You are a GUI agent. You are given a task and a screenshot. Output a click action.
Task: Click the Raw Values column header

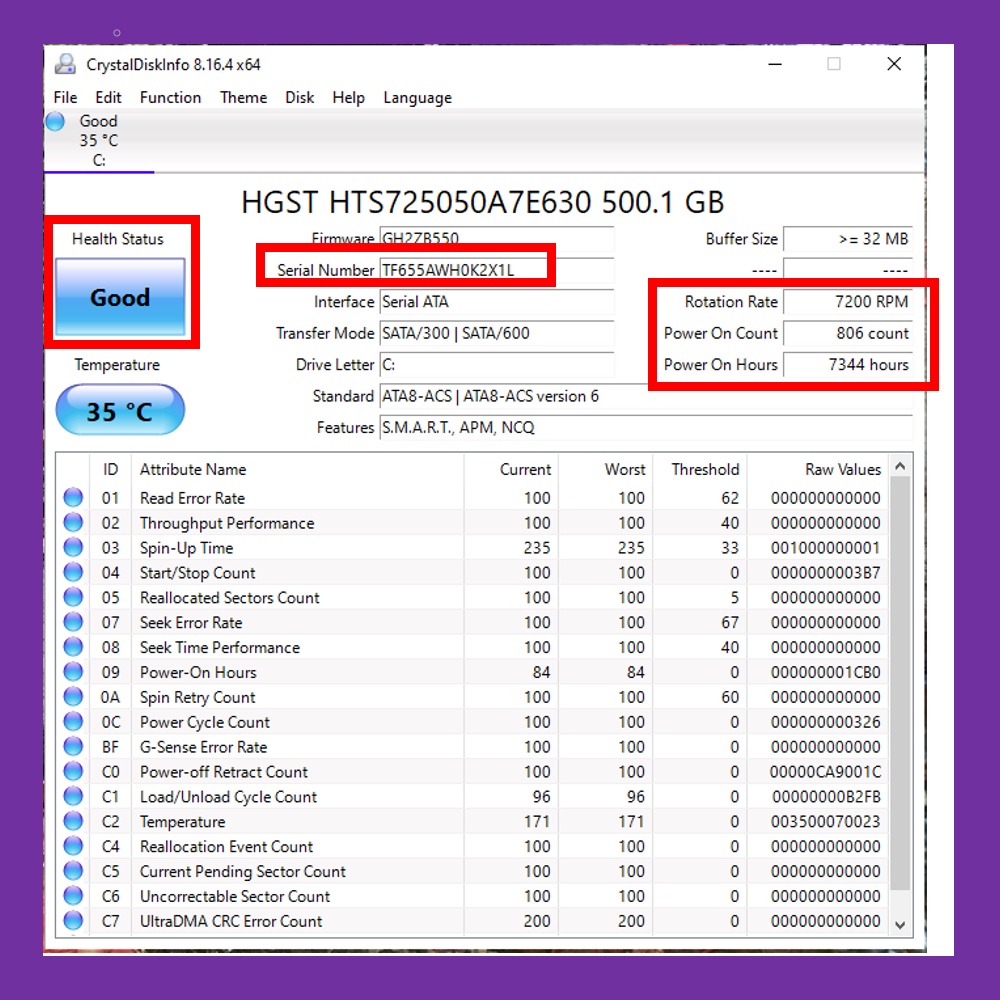click(x=843, y=469)
